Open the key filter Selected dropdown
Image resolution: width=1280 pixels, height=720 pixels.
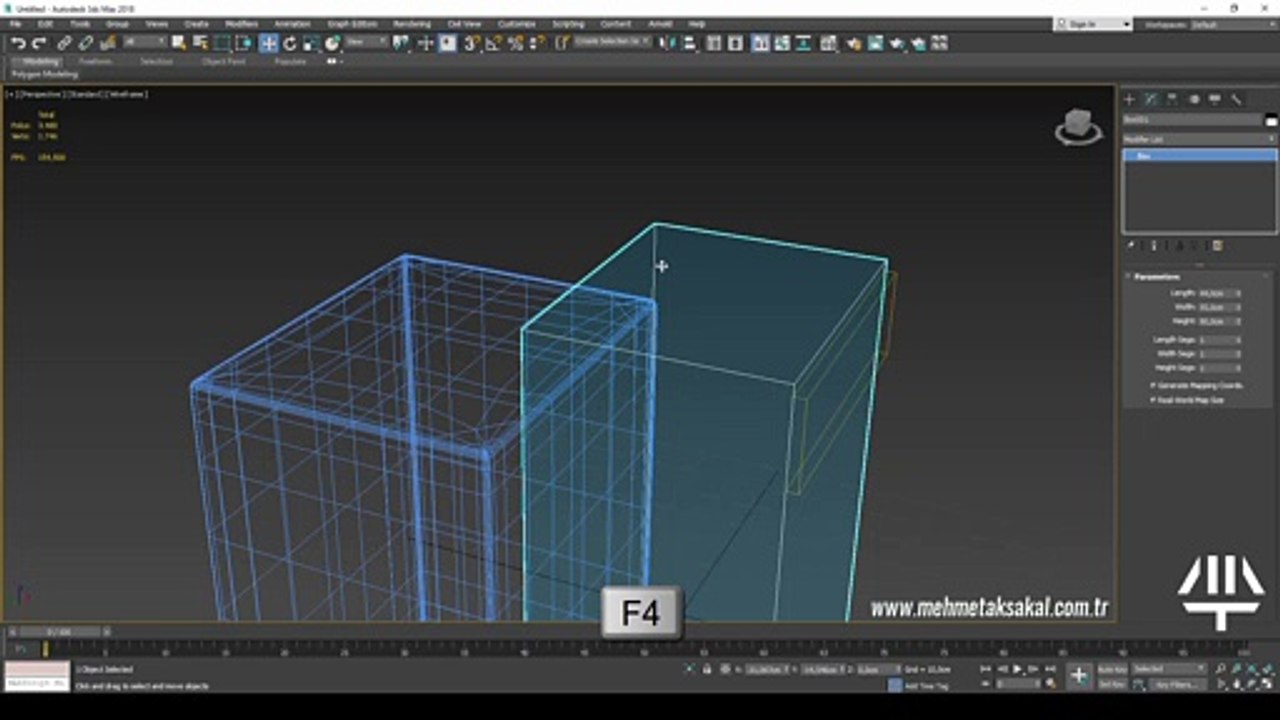(x=1169, y=669)
